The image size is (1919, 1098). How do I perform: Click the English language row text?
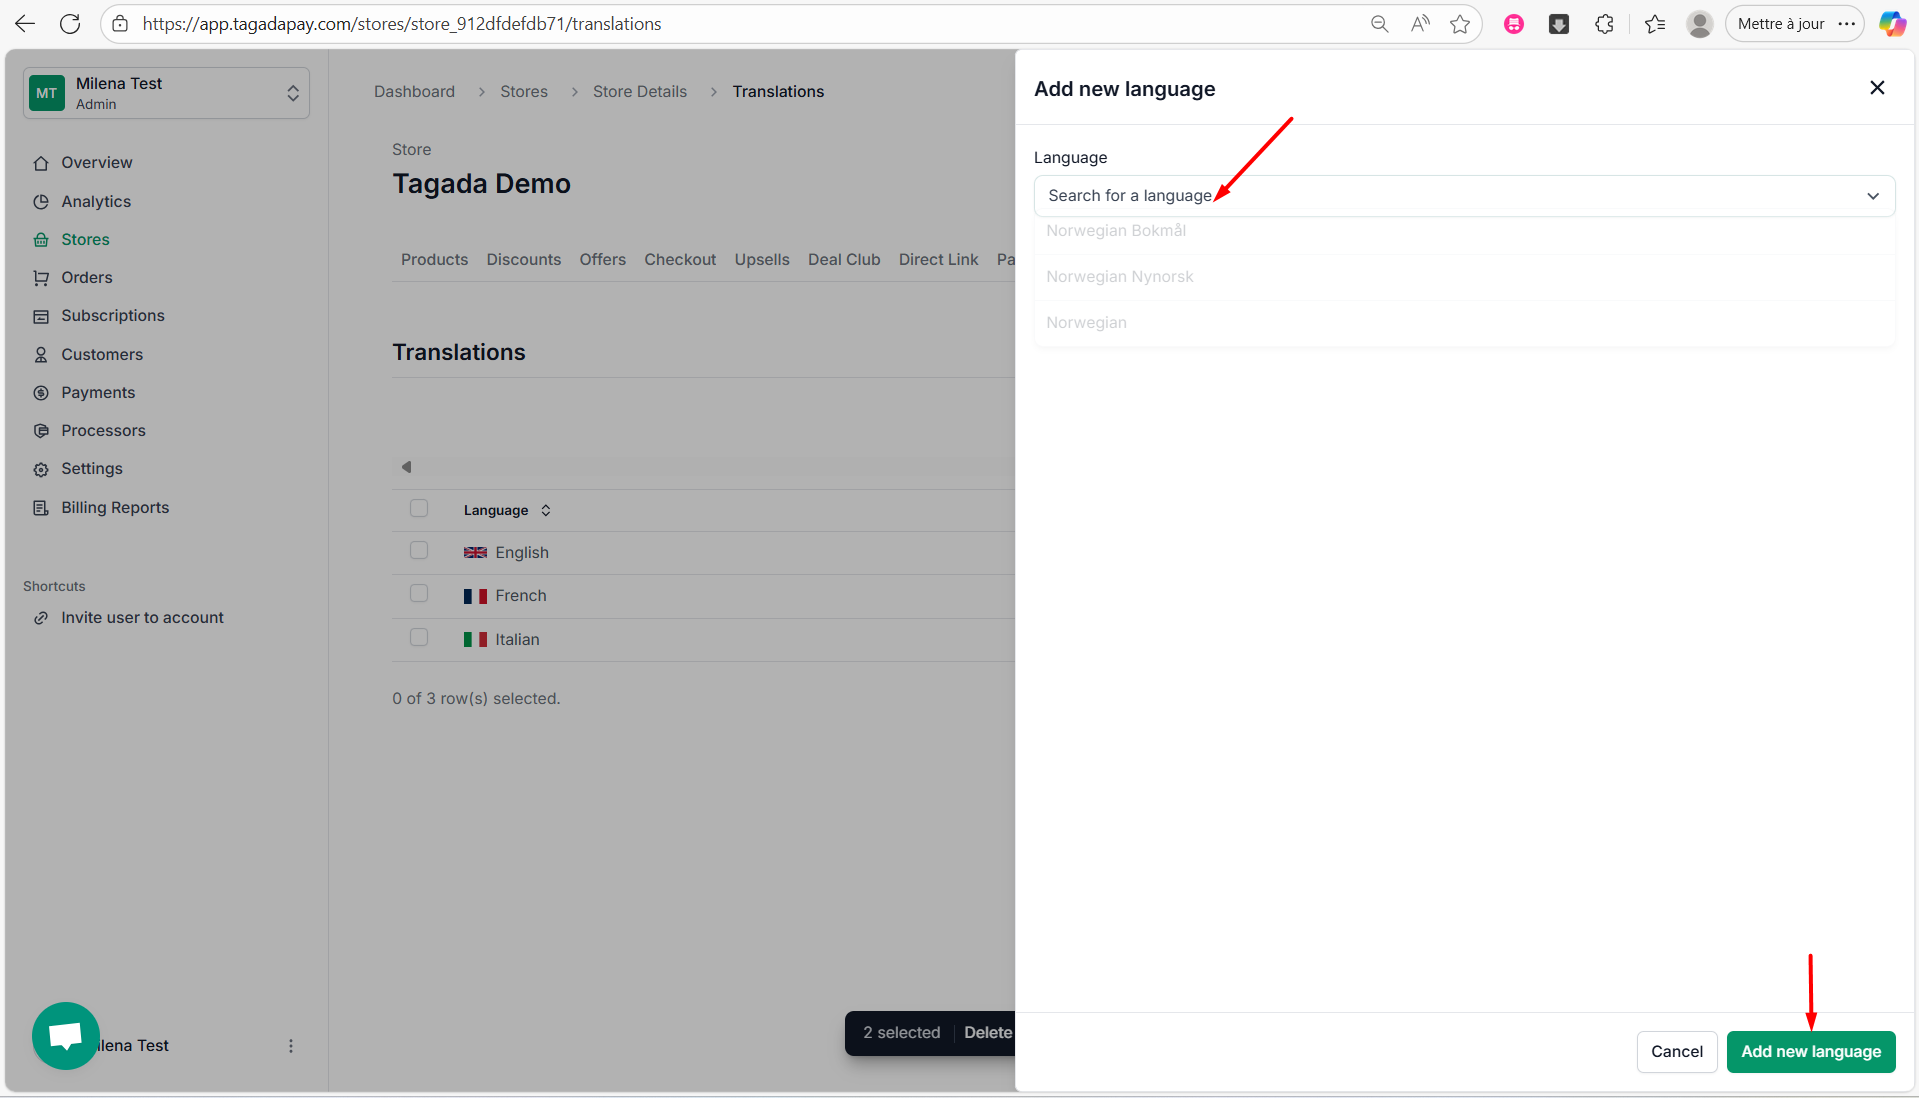(x=522, y=553)
